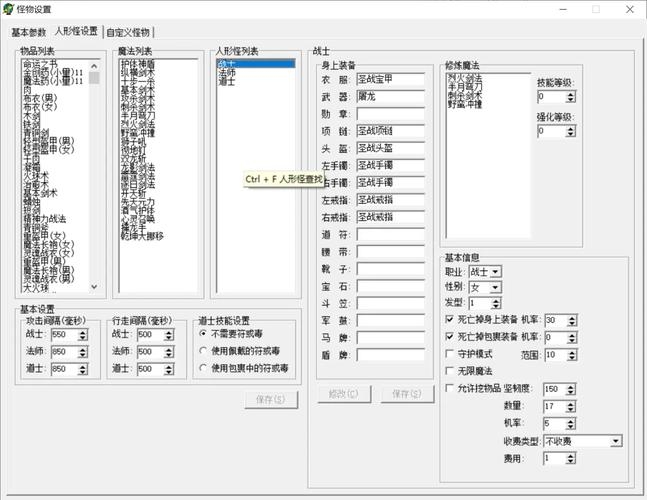
Task: Increase 坚韧度 value using its up arrow
Action: [571, 387]
